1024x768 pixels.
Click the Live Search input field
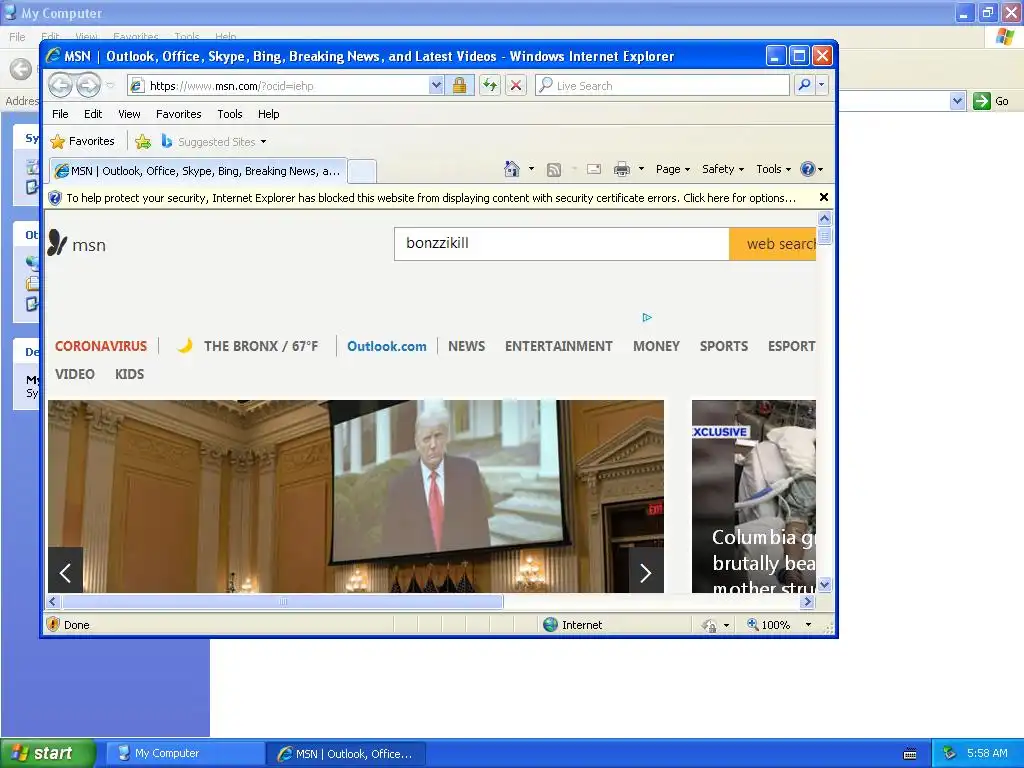662,86
